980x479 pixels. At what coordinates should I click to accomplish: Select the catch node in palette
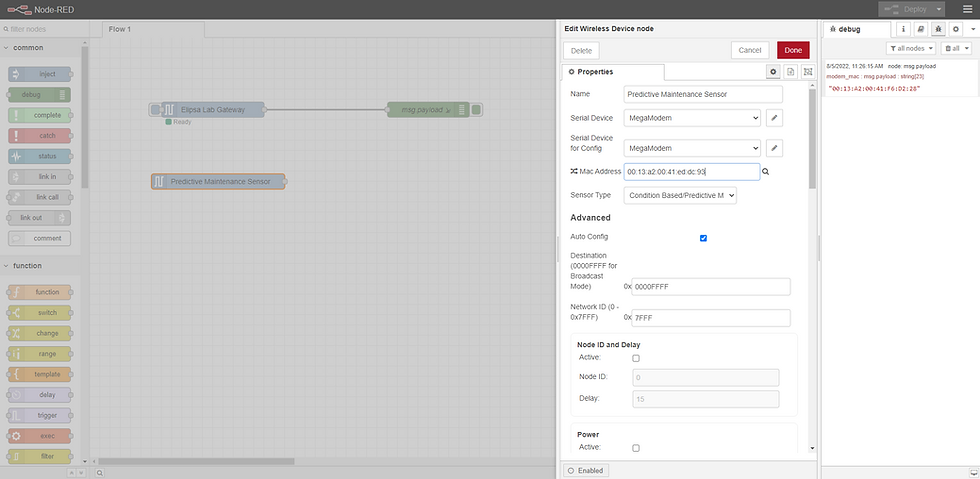coord(39,136)
